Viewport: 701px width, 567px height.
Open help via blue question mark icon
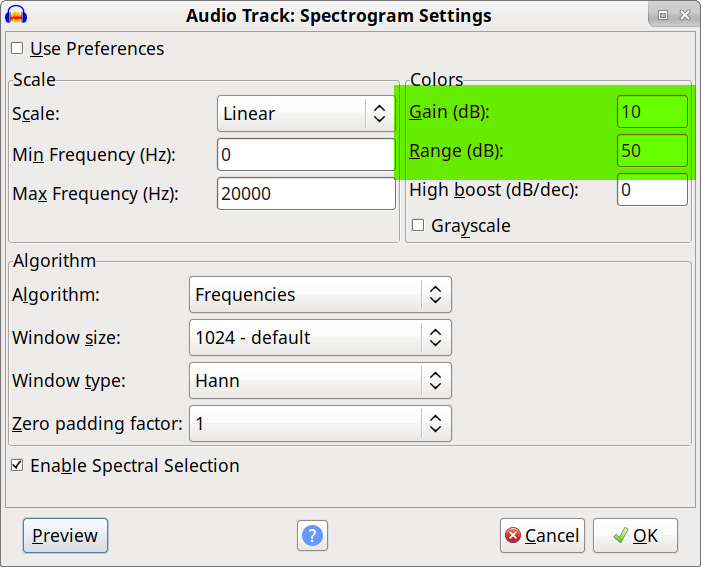312,535
